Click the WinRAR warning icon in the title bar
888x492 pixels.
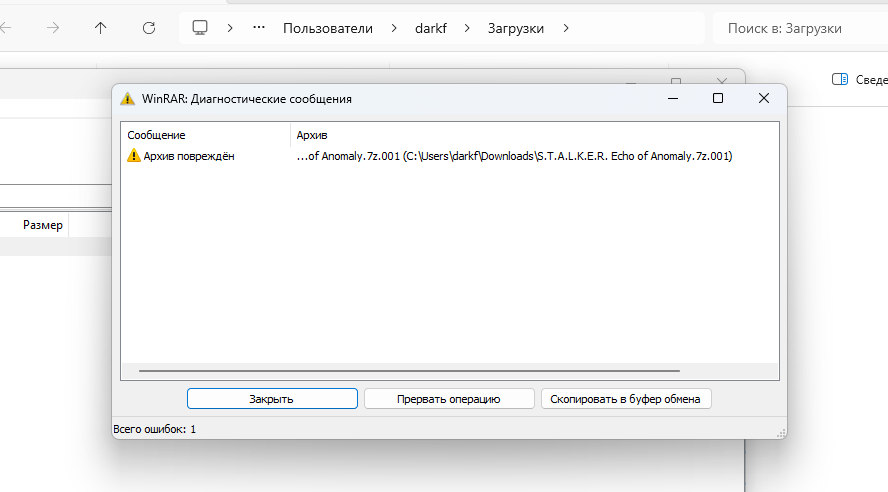[x=128, y=99]
